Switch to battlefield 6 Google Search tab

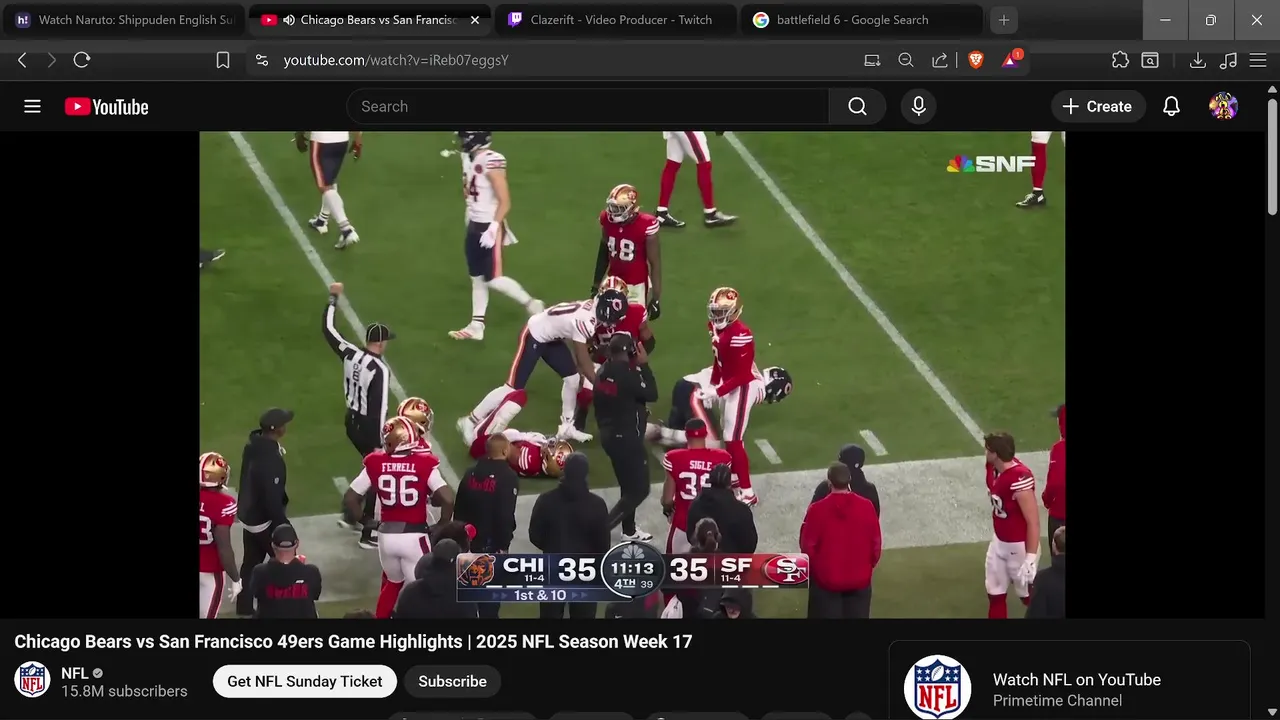coord(861,20)
